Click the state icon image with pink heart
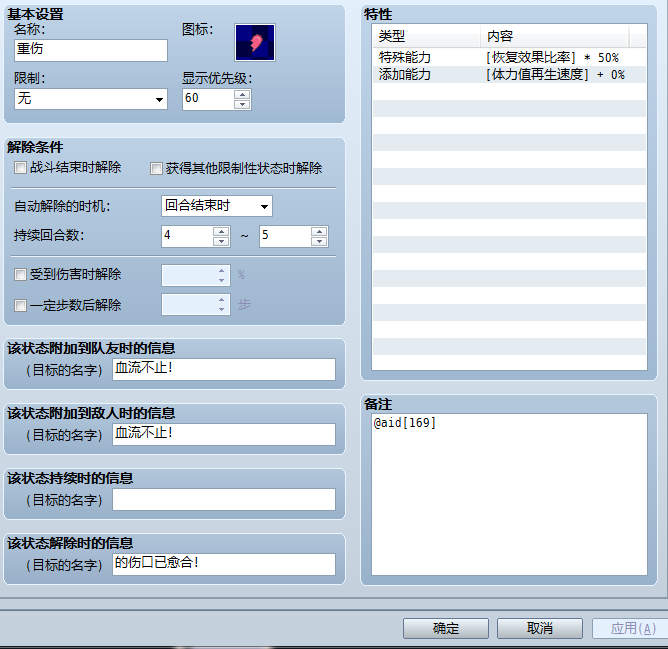 (x=255, y=42)
